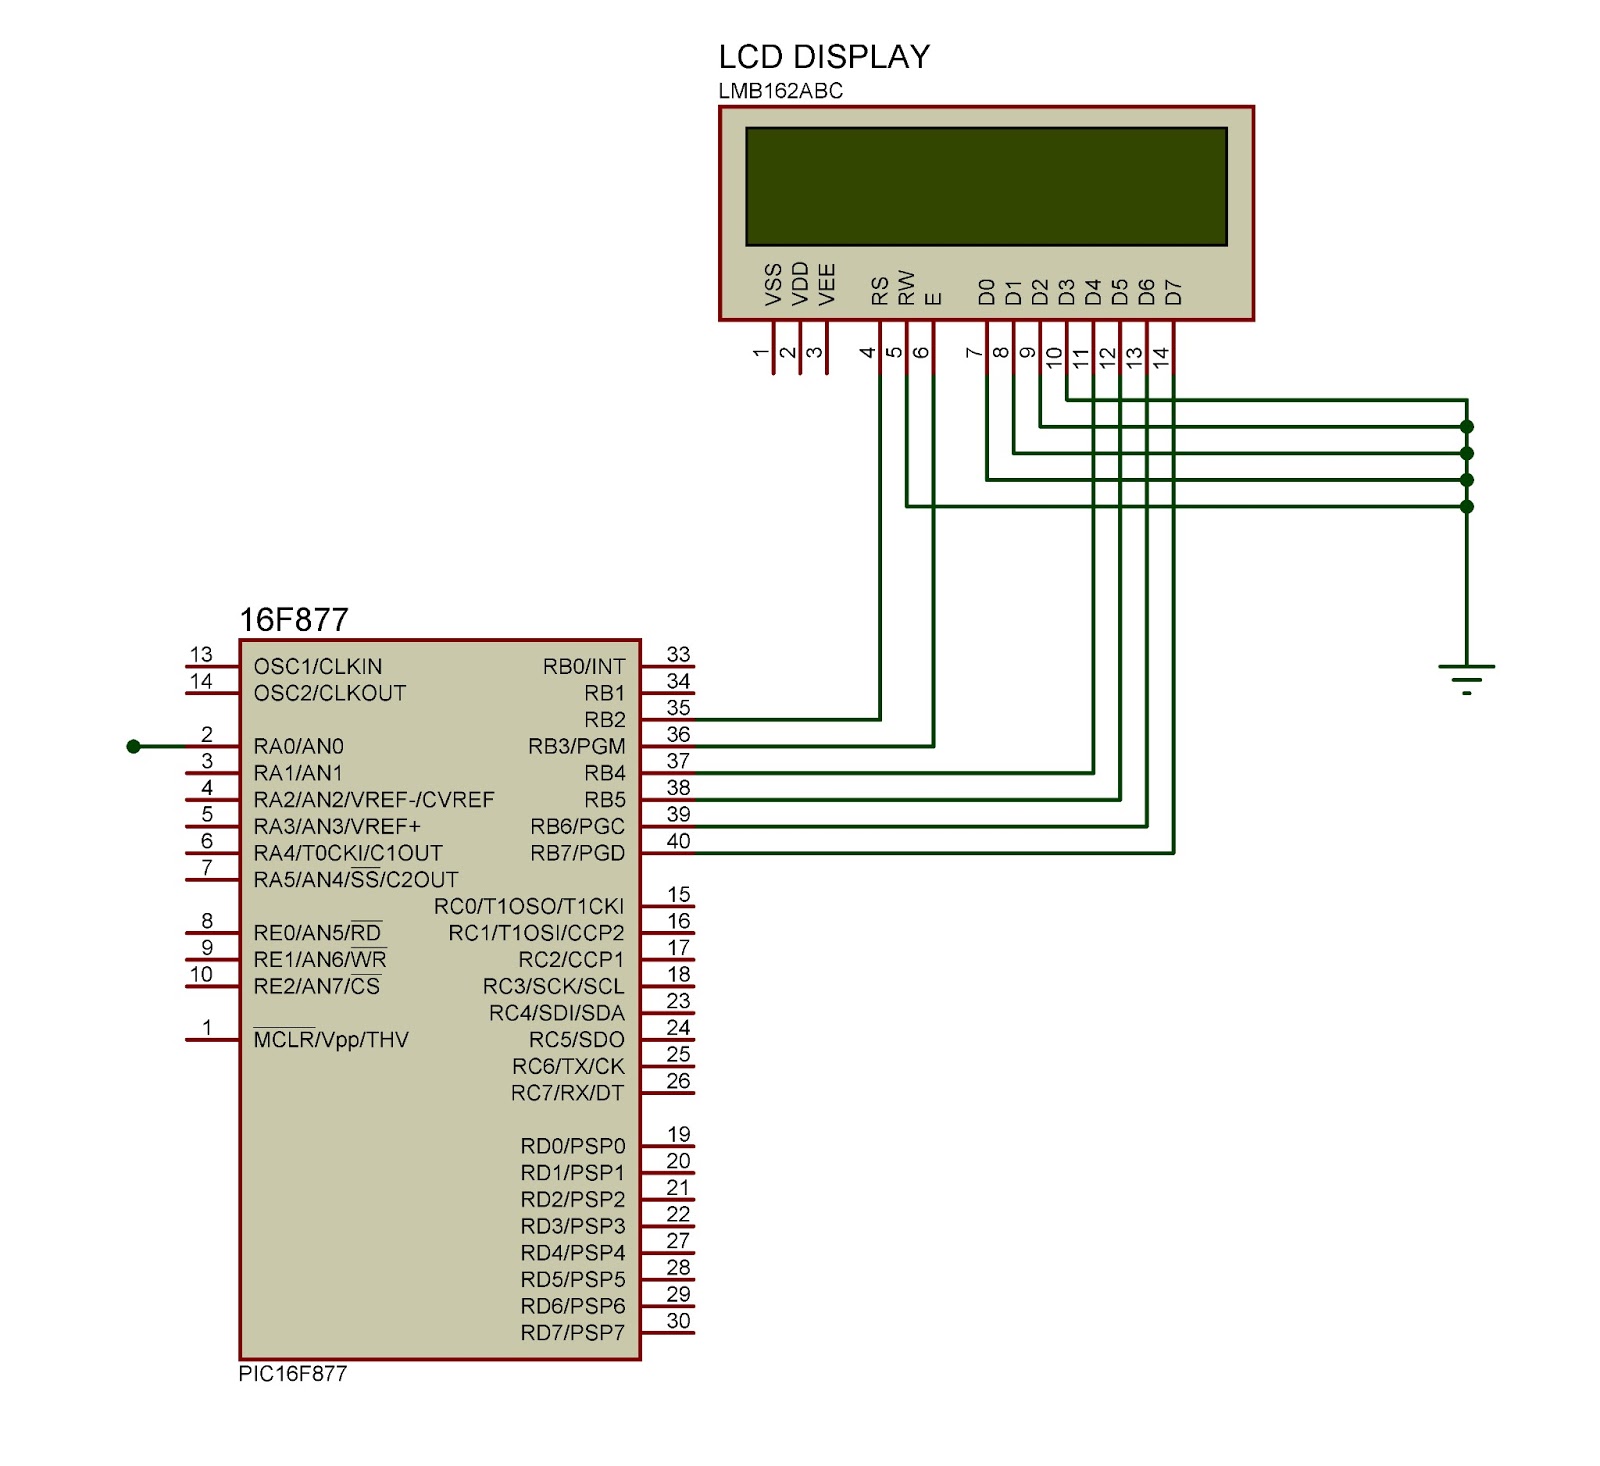Select the RC5/SDO pin label
The height and width of the screenshot is (1466, 1600).
point(577,1040)
